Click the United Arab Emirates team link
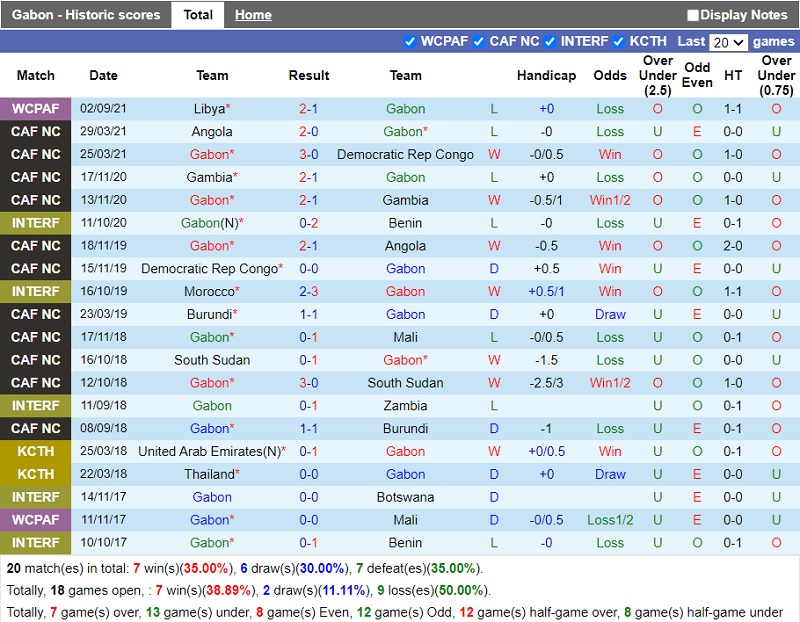 pos(208,452)
